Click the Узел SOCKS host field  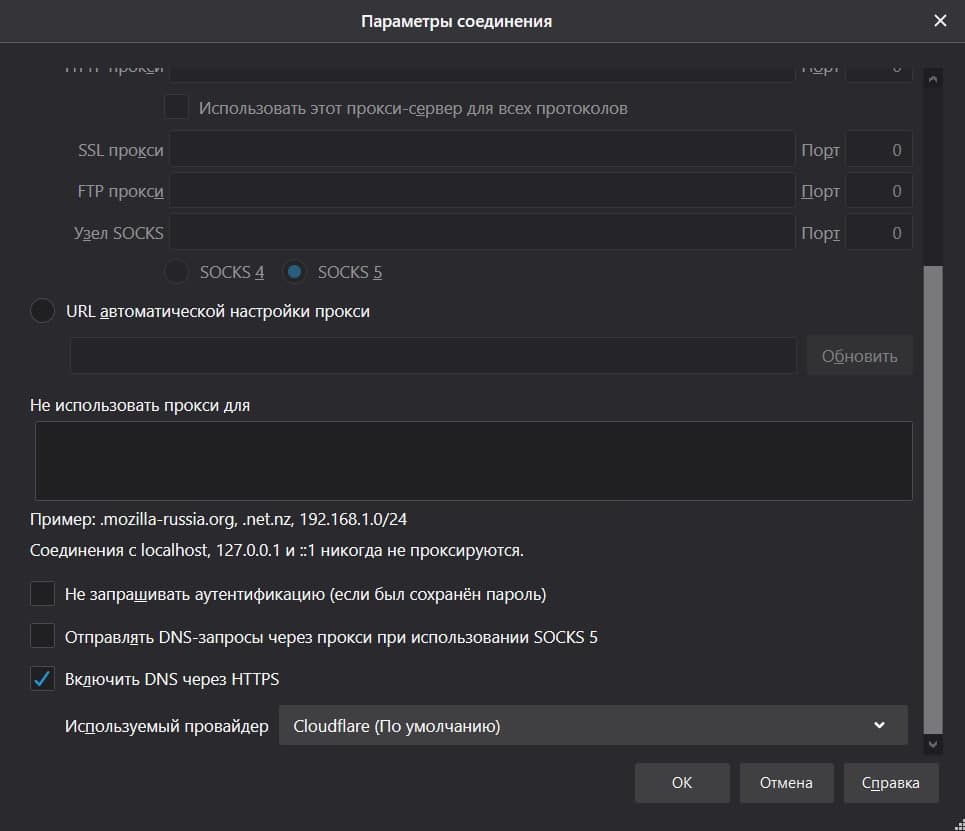pos(481,233)
